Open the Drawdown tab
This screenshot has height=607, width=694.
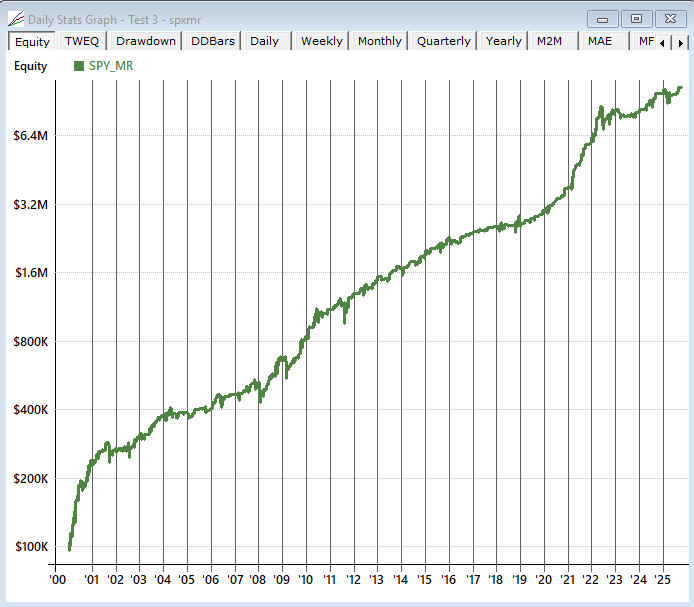(x=146, y=41)
